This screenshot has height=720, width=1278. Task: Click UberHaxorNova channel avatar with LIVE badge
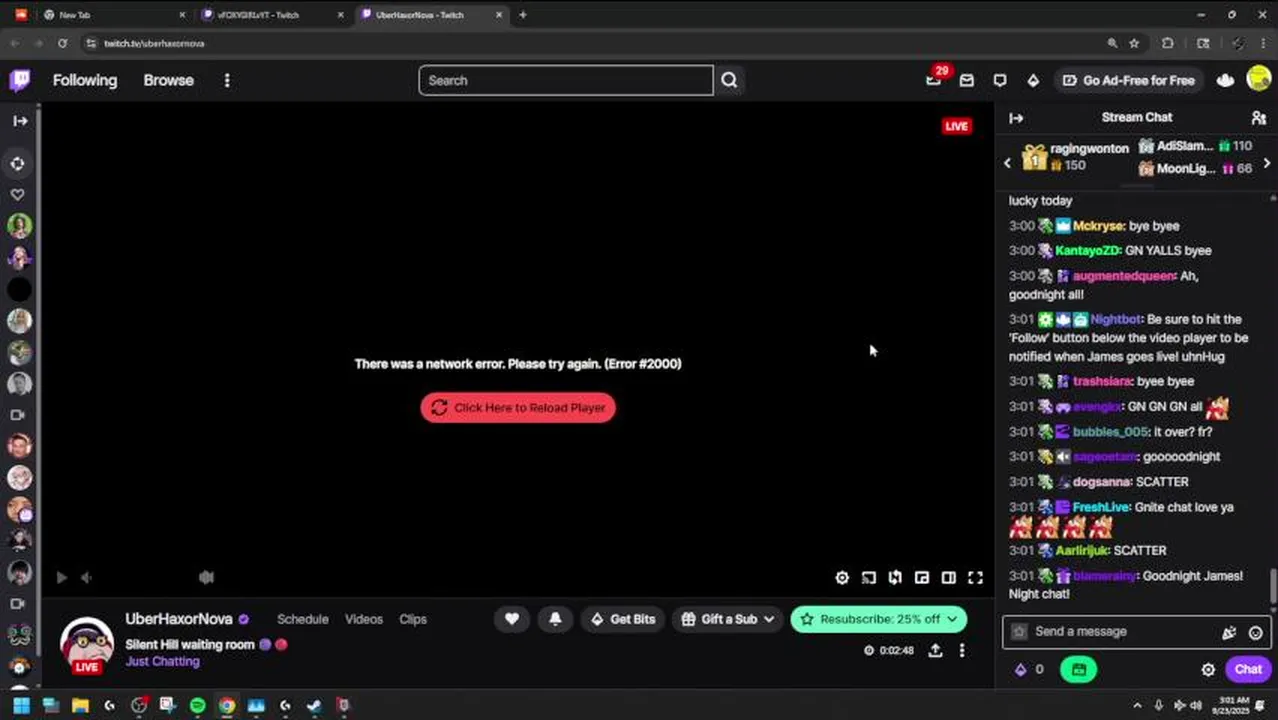tap(87, 643)
